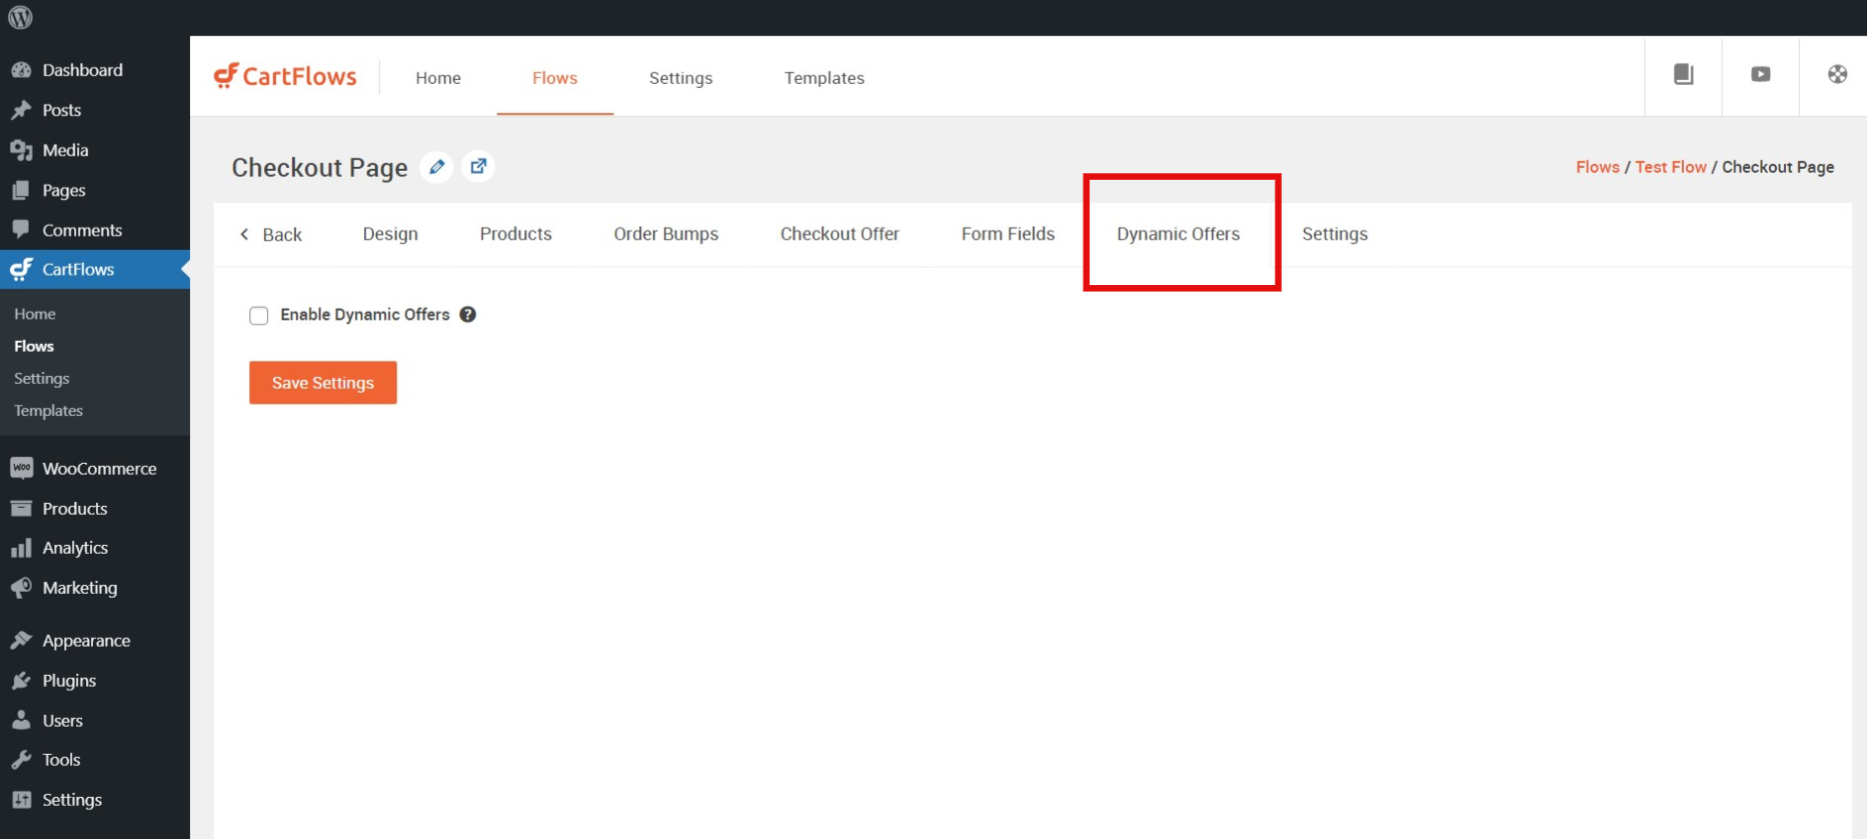Screen dimensions: 1867x839
Task: Open WooCommerce in the admin sidebar
Action: 99,469
